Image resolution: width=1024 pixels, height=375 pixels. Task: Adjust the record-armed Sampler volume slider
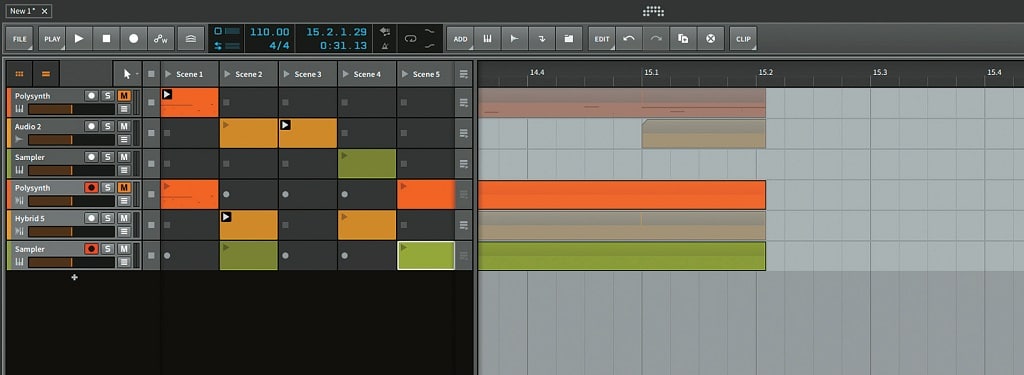[71, 262]
